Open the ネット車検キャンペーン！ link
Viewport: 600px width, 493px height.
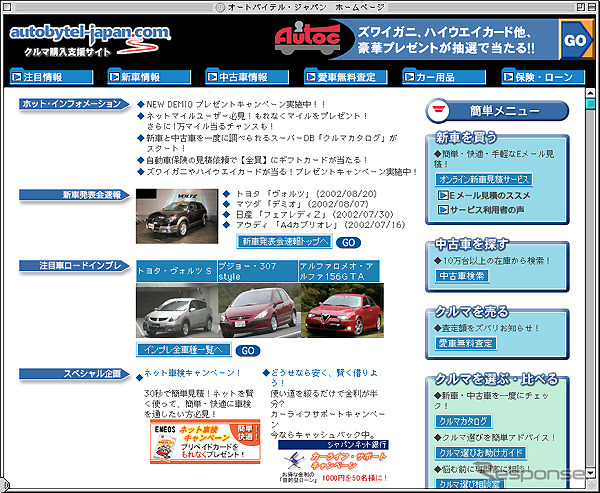click(192, 372)
